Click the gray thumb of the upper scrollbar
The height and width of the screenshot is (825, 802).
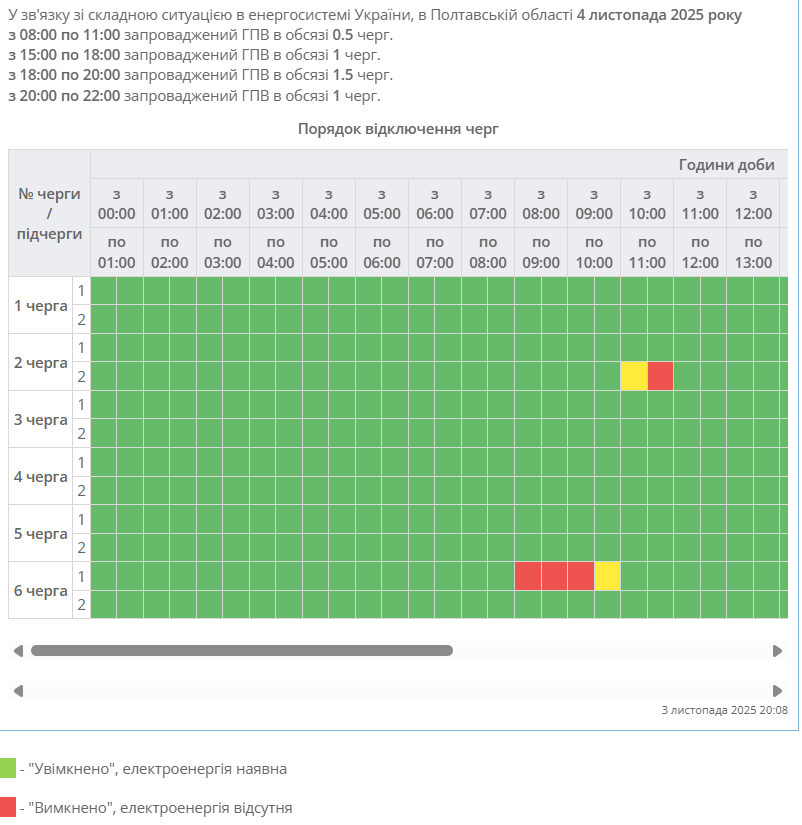pyautogui.click(x=241, y=651)
